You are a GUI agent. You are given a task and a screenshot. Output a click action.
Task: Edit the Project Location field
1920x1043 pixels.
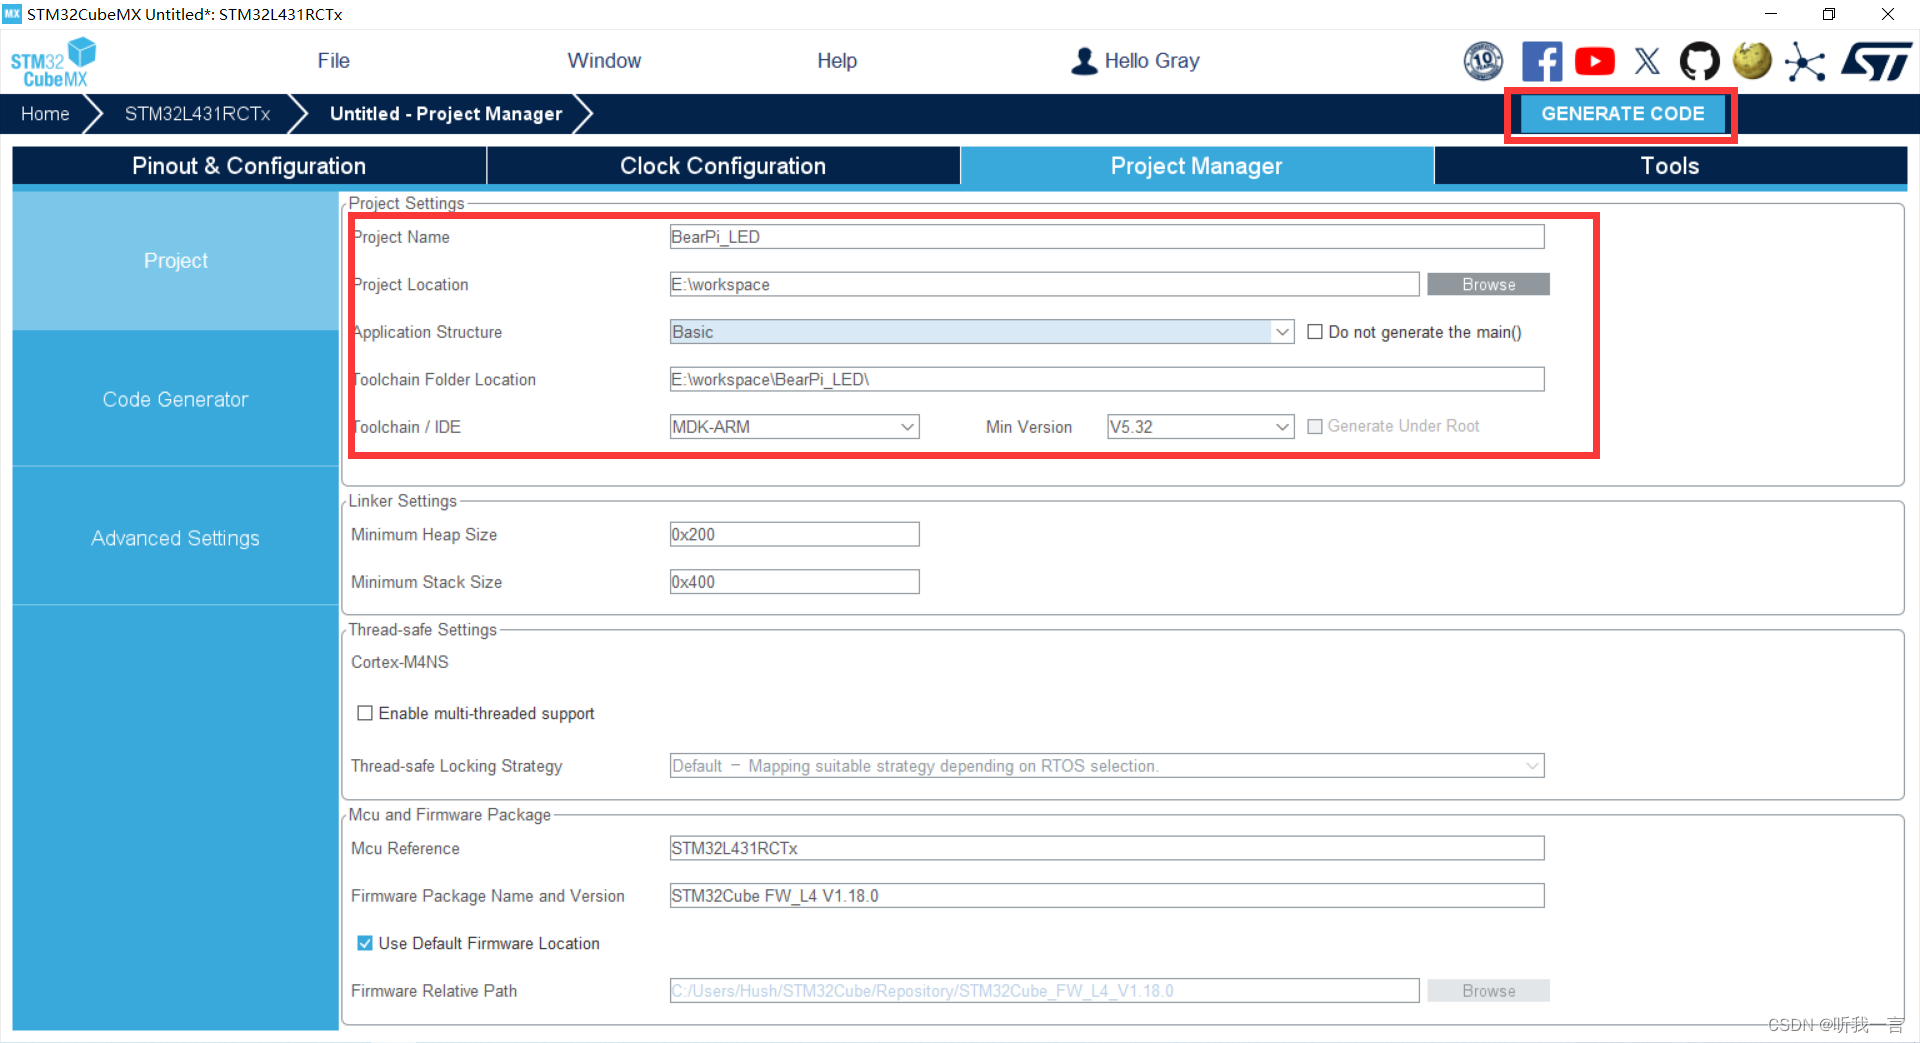pos(1044,285)
